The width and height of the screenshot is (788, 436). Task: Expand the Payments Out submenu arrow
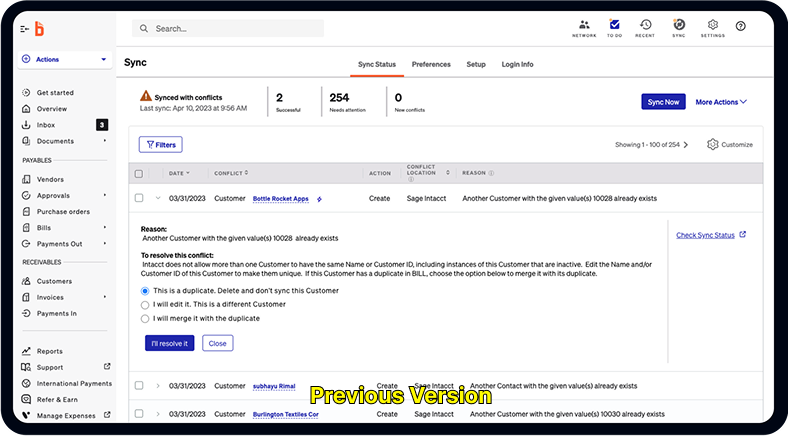pos(105,243)
